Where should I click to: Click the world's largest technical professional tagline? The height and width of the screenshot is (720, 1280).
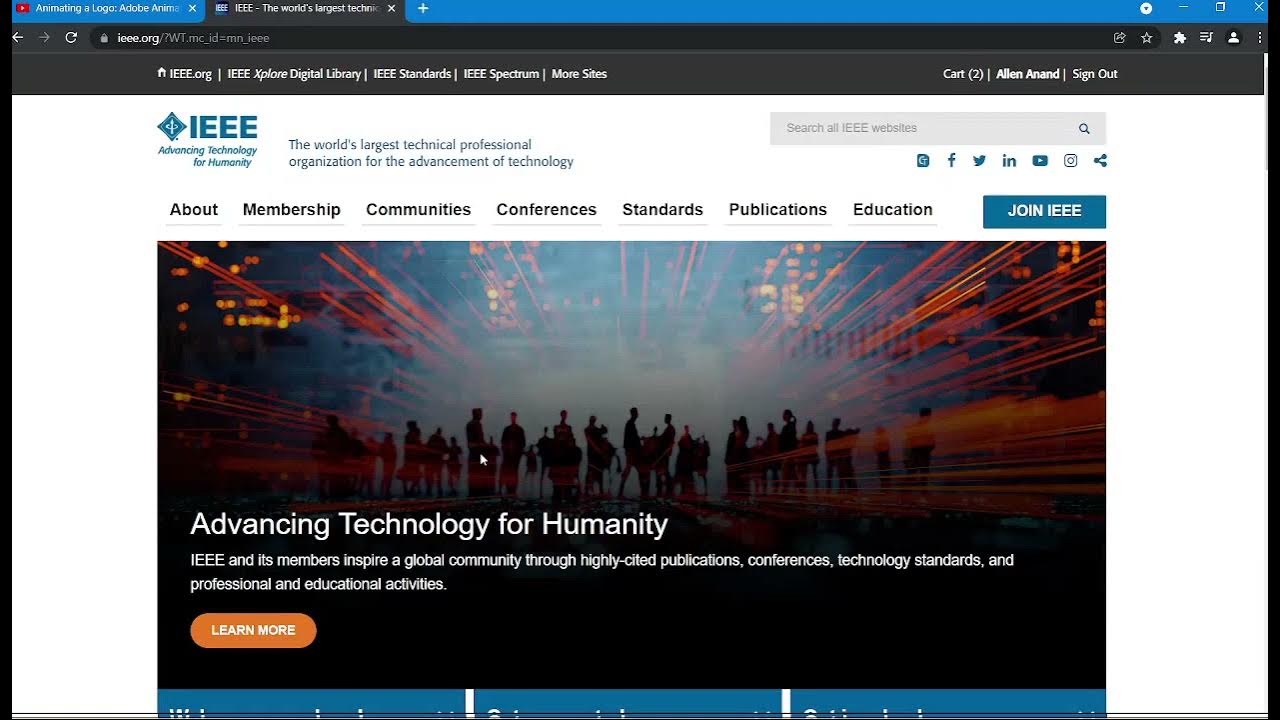pos(431,153)
